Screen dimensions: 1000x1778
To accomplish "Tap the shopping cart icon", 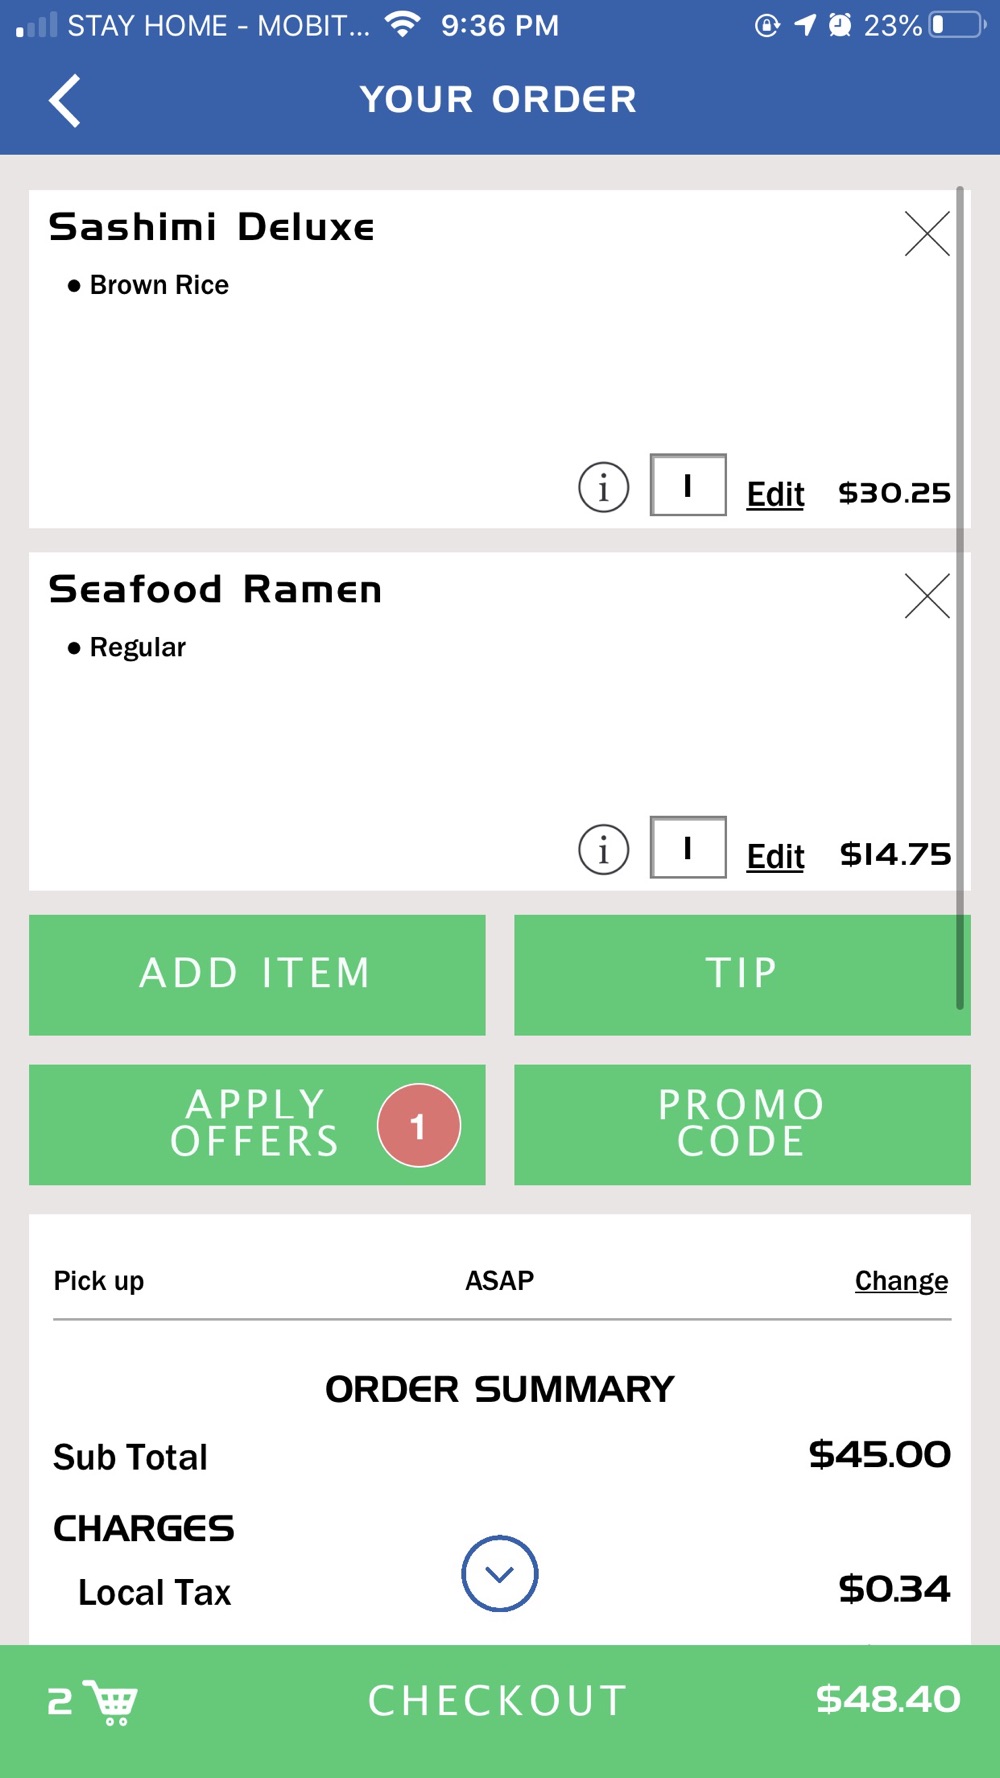I will click(x=110, y=1701).
